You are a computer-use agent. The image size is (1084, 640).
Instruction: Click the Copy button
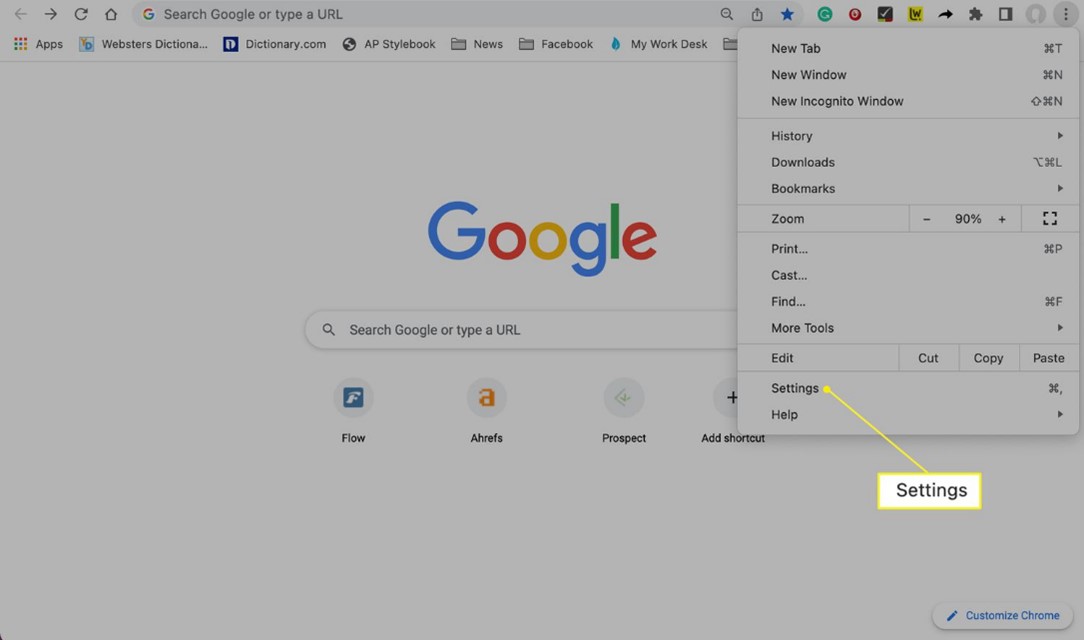pyautogui.click(x=989, y=358)
